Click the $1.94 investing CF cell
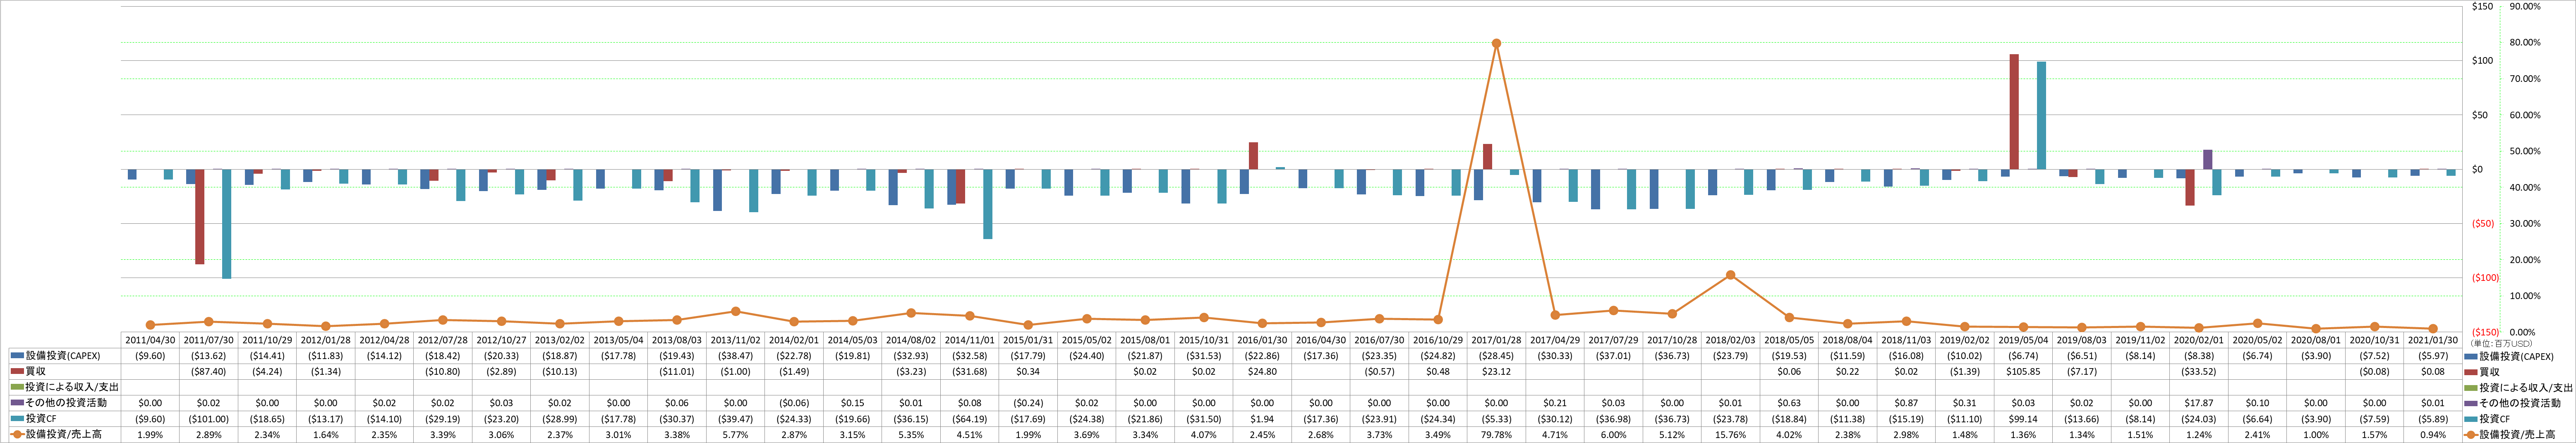 (x=1262, y=419)
